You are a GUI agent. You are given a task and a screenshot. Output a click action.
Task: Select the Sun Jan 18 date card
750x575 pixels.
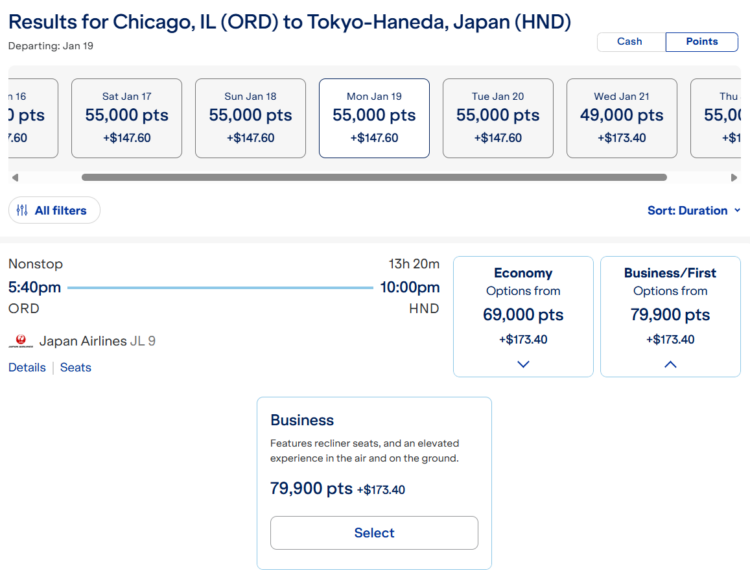250,118
